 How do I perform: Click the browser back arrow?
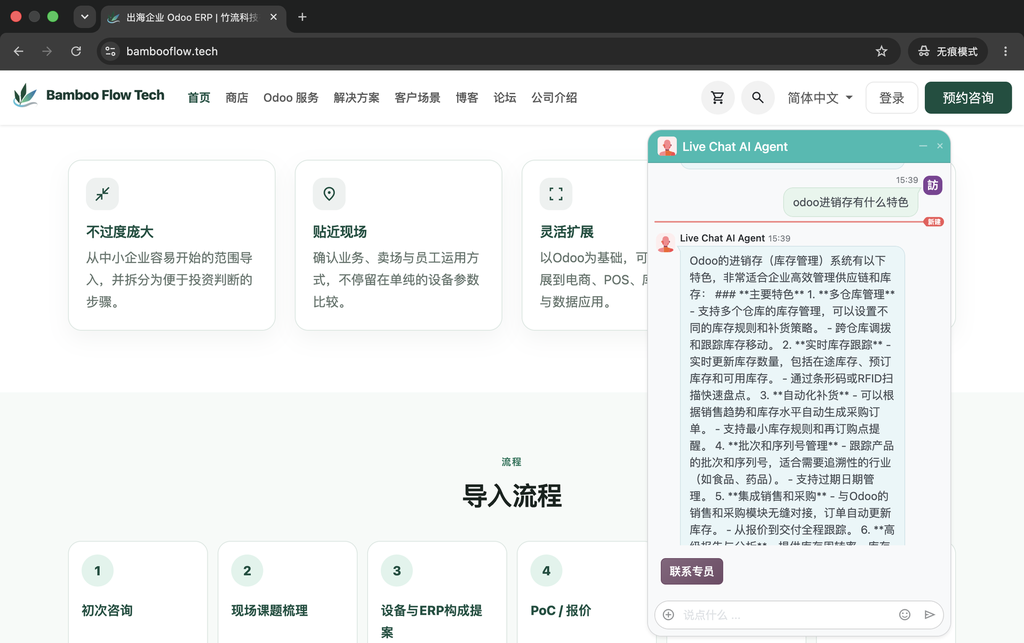18,51
